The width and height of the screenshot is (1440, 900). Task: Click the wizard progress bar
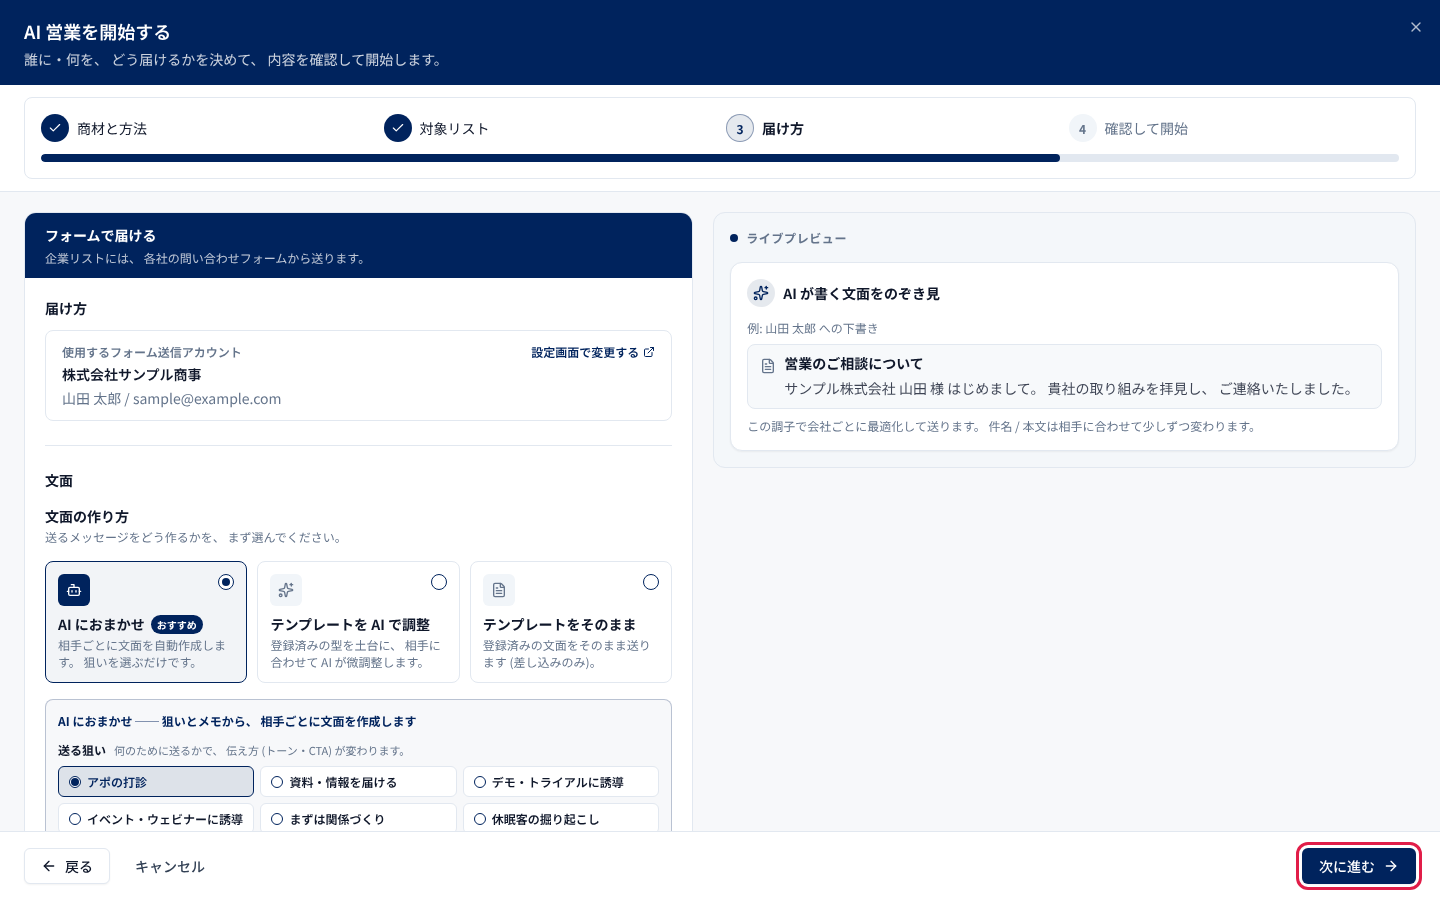tap(720, 158)
